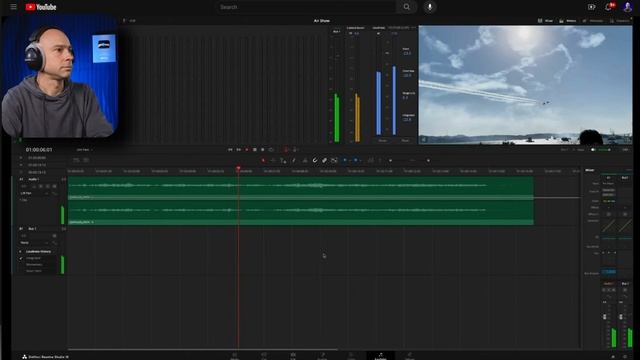
Task: Switch to the Fusion page tab
Action: point(322,356)
